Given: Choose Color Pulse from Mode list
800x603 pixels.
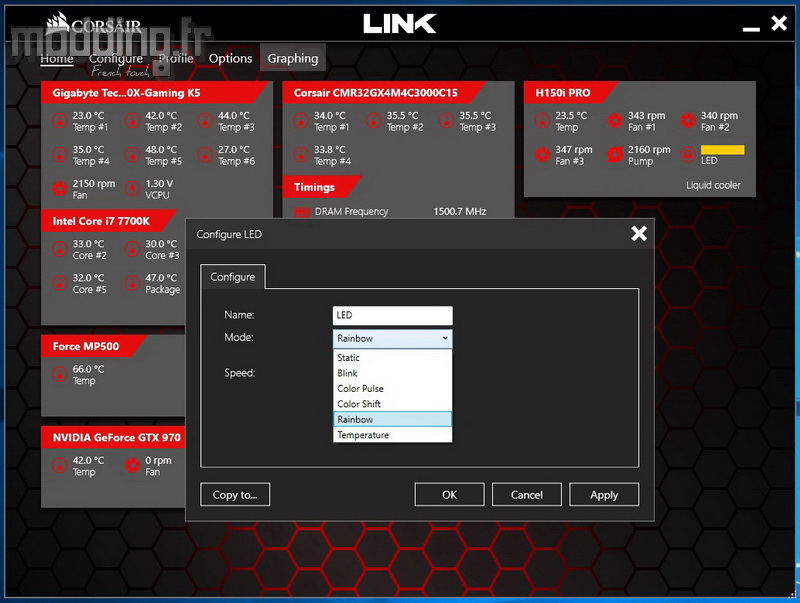Looking at the screenshot, I should pyautogui.click(x=392, y=389).
